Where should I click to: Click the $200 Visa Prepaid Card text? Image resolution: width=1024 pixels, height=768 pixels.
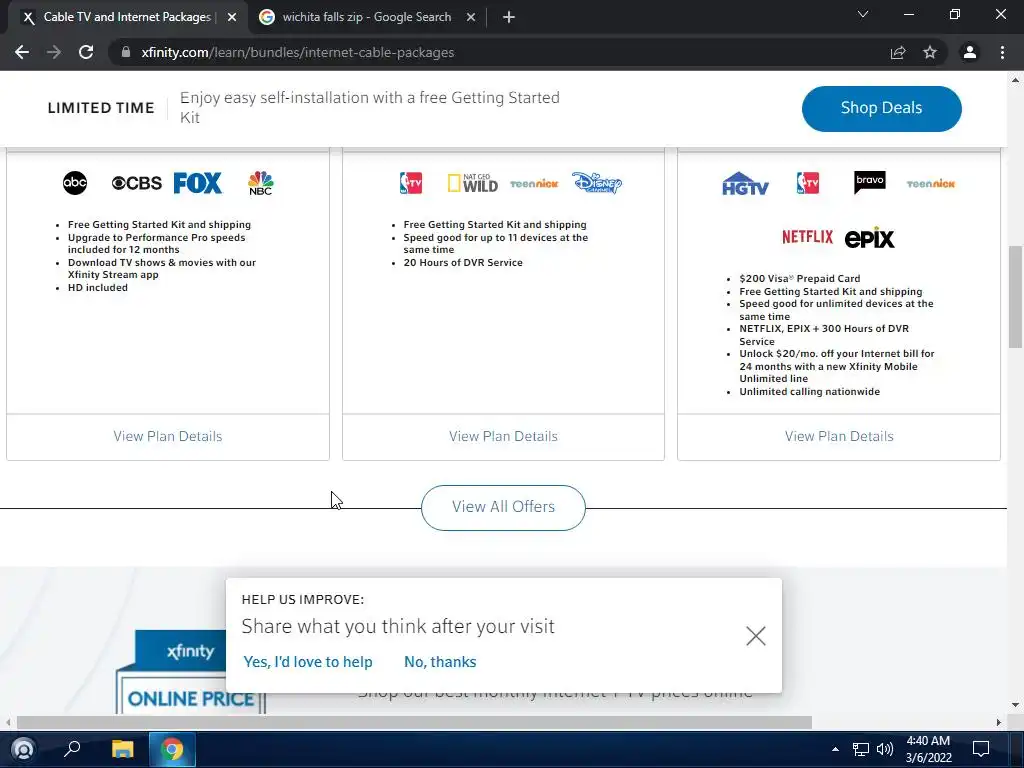[799, 279]
